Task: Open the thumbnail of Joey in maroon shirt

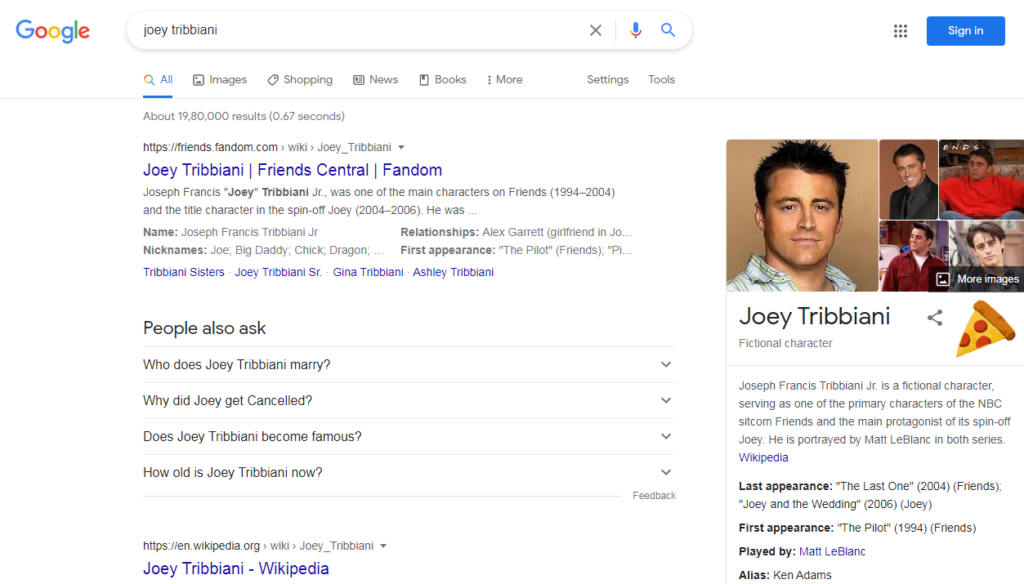Action: pyautogui.click(x=914, y=256)
